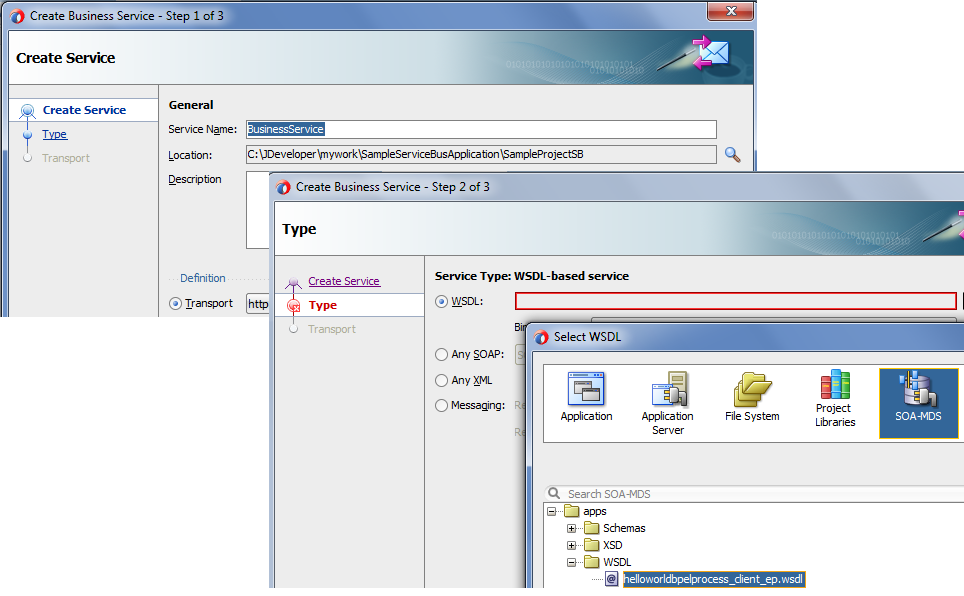This screenshot has height=596, width=964.
Task: Select the Any XML radio button
Action: (x=441, y=380)
